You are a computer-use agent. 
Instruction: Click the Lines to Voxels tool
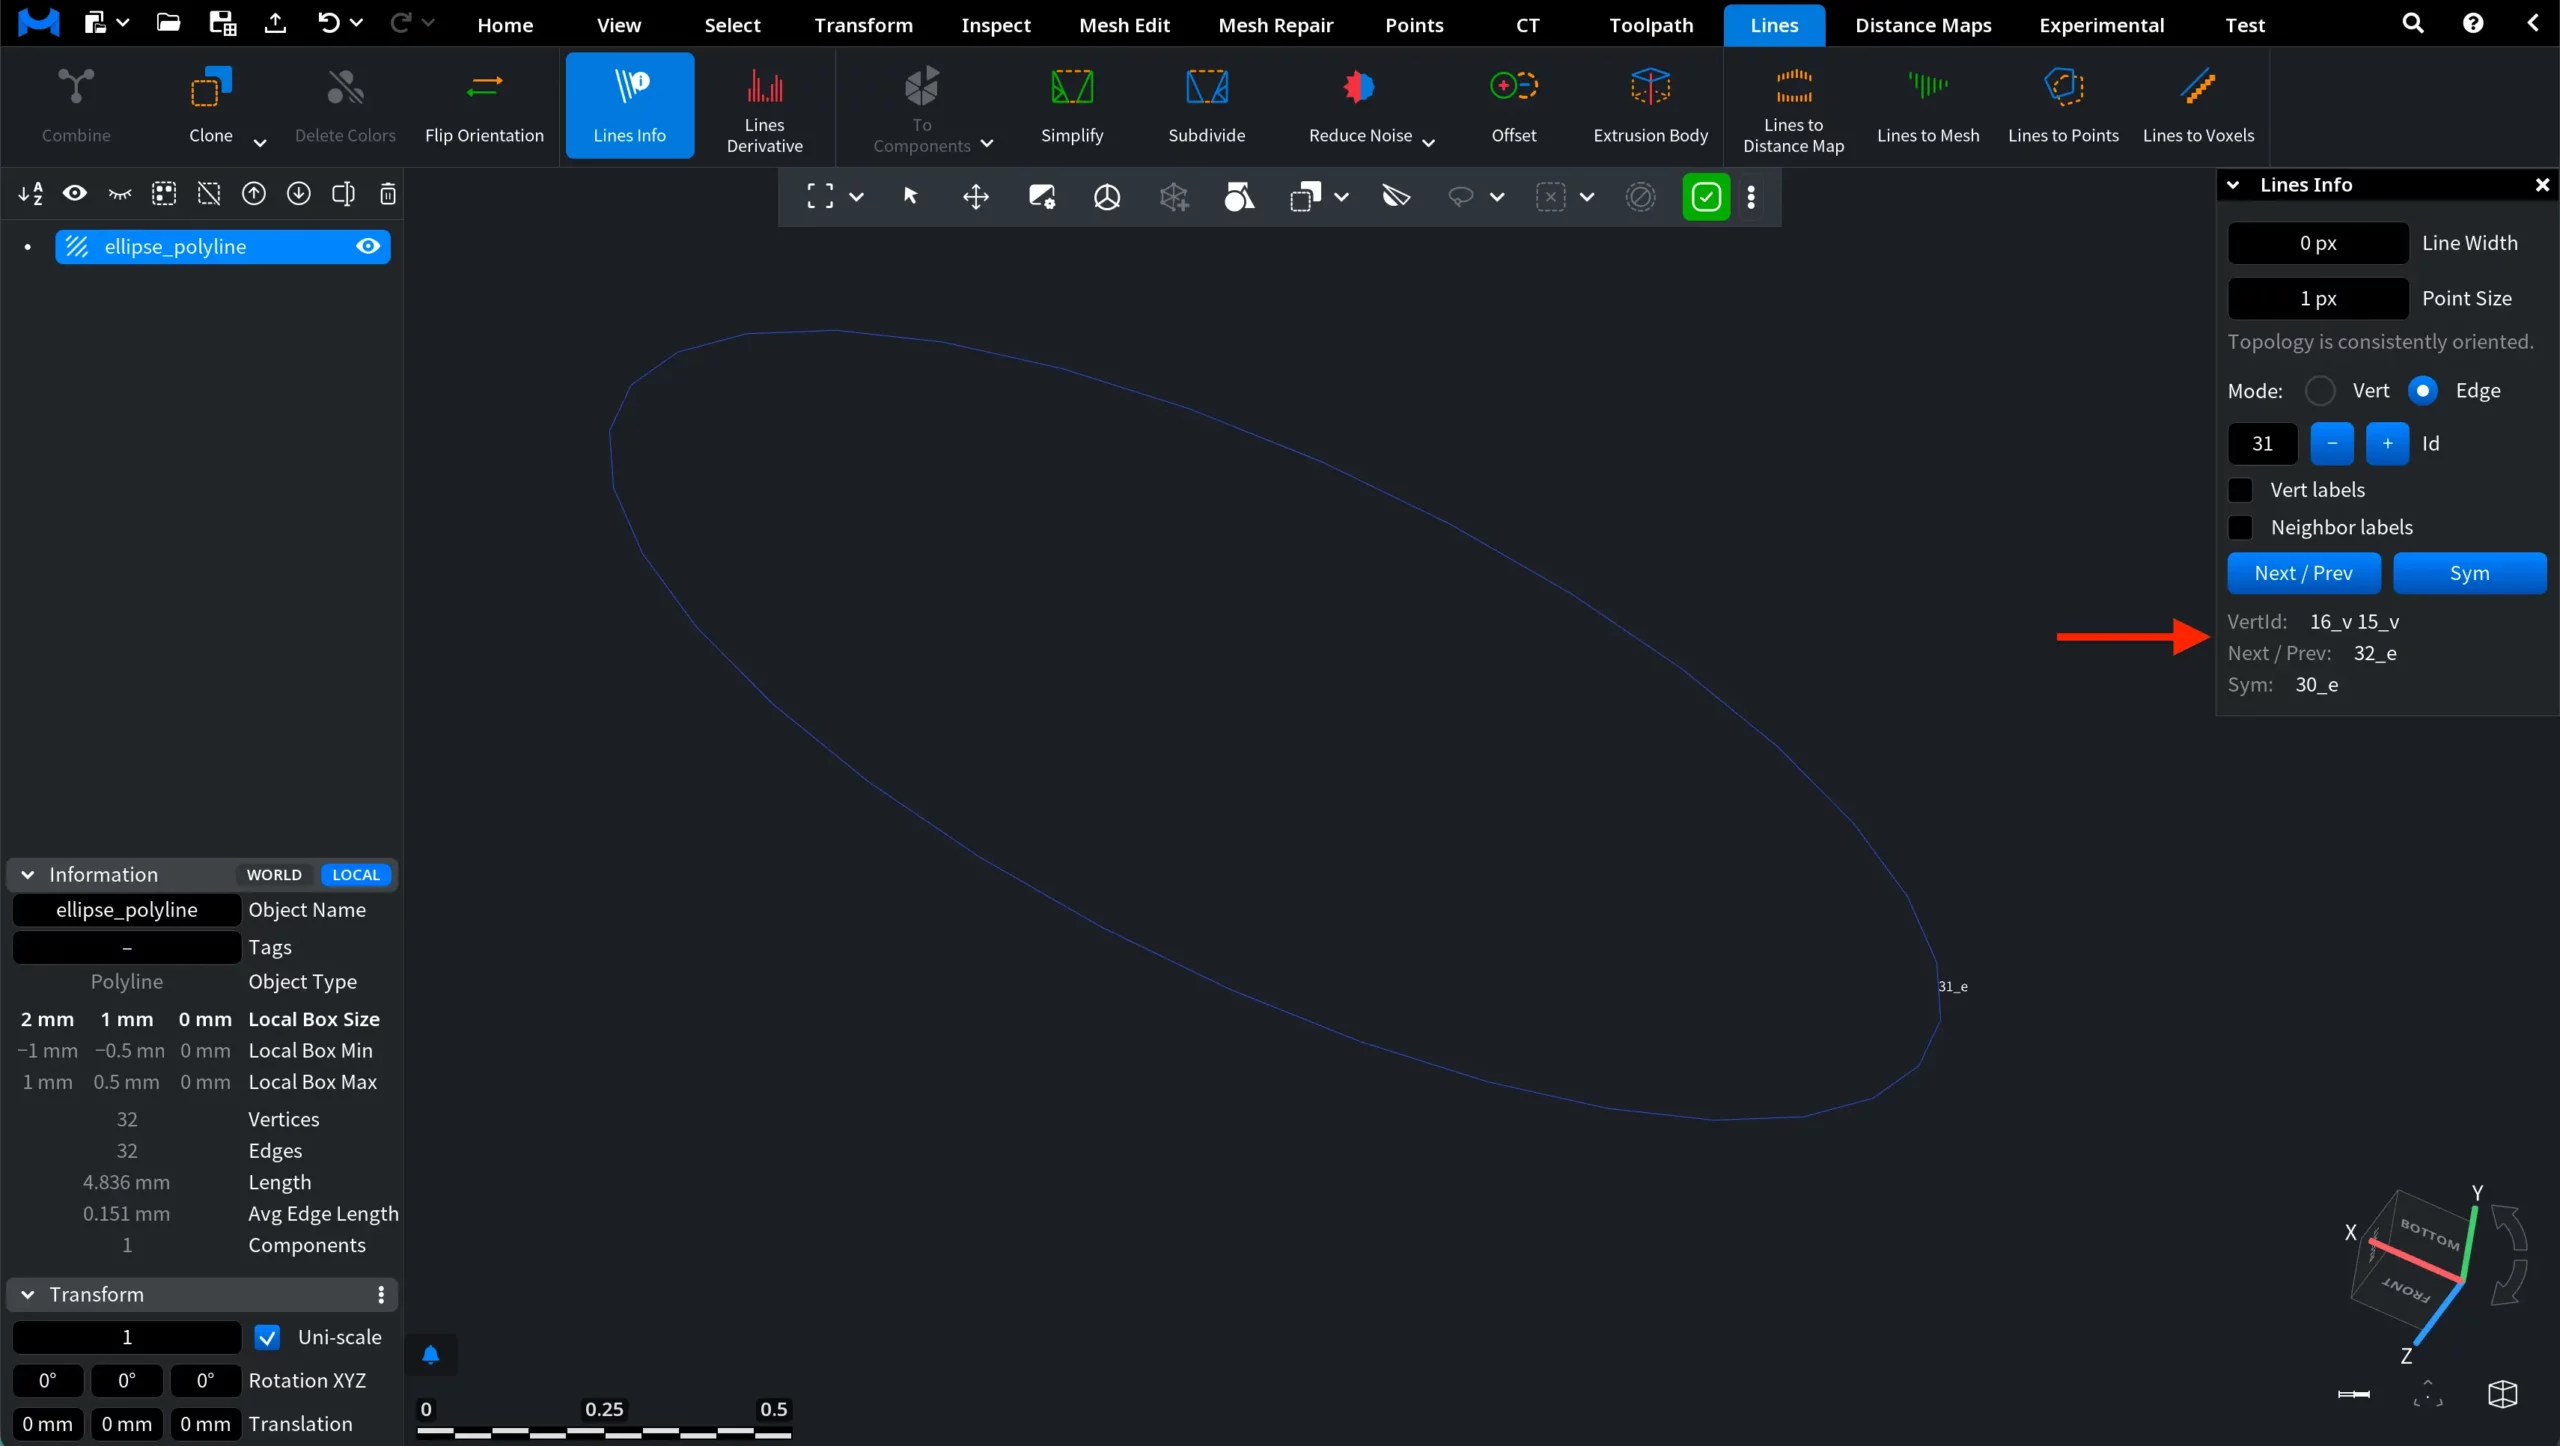[2198, 105]
